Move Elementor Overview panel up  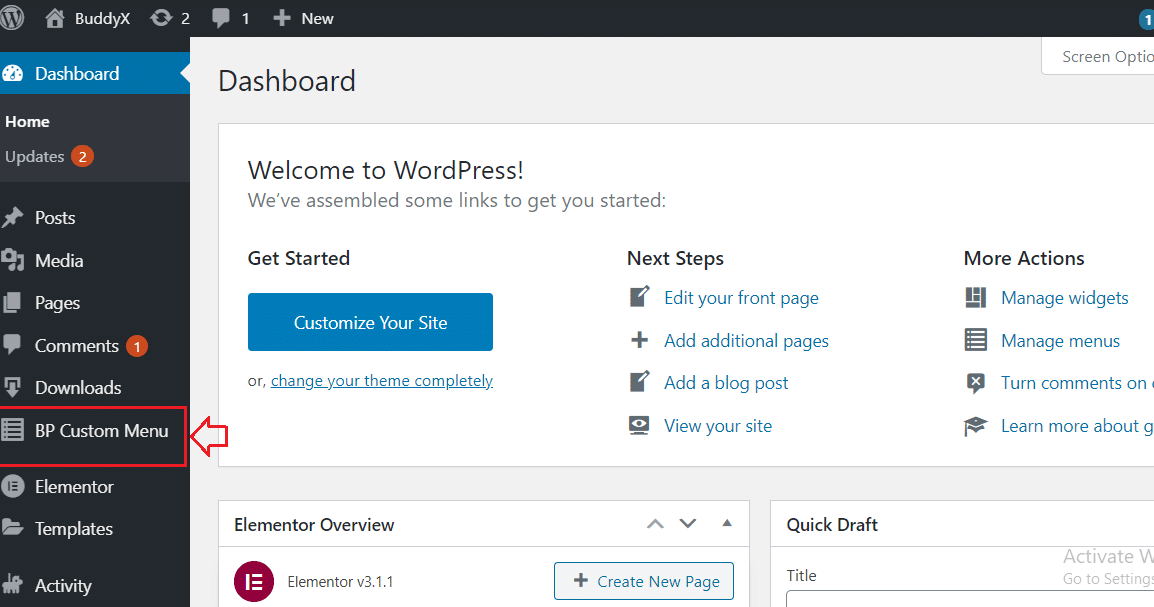click(655, 524)
